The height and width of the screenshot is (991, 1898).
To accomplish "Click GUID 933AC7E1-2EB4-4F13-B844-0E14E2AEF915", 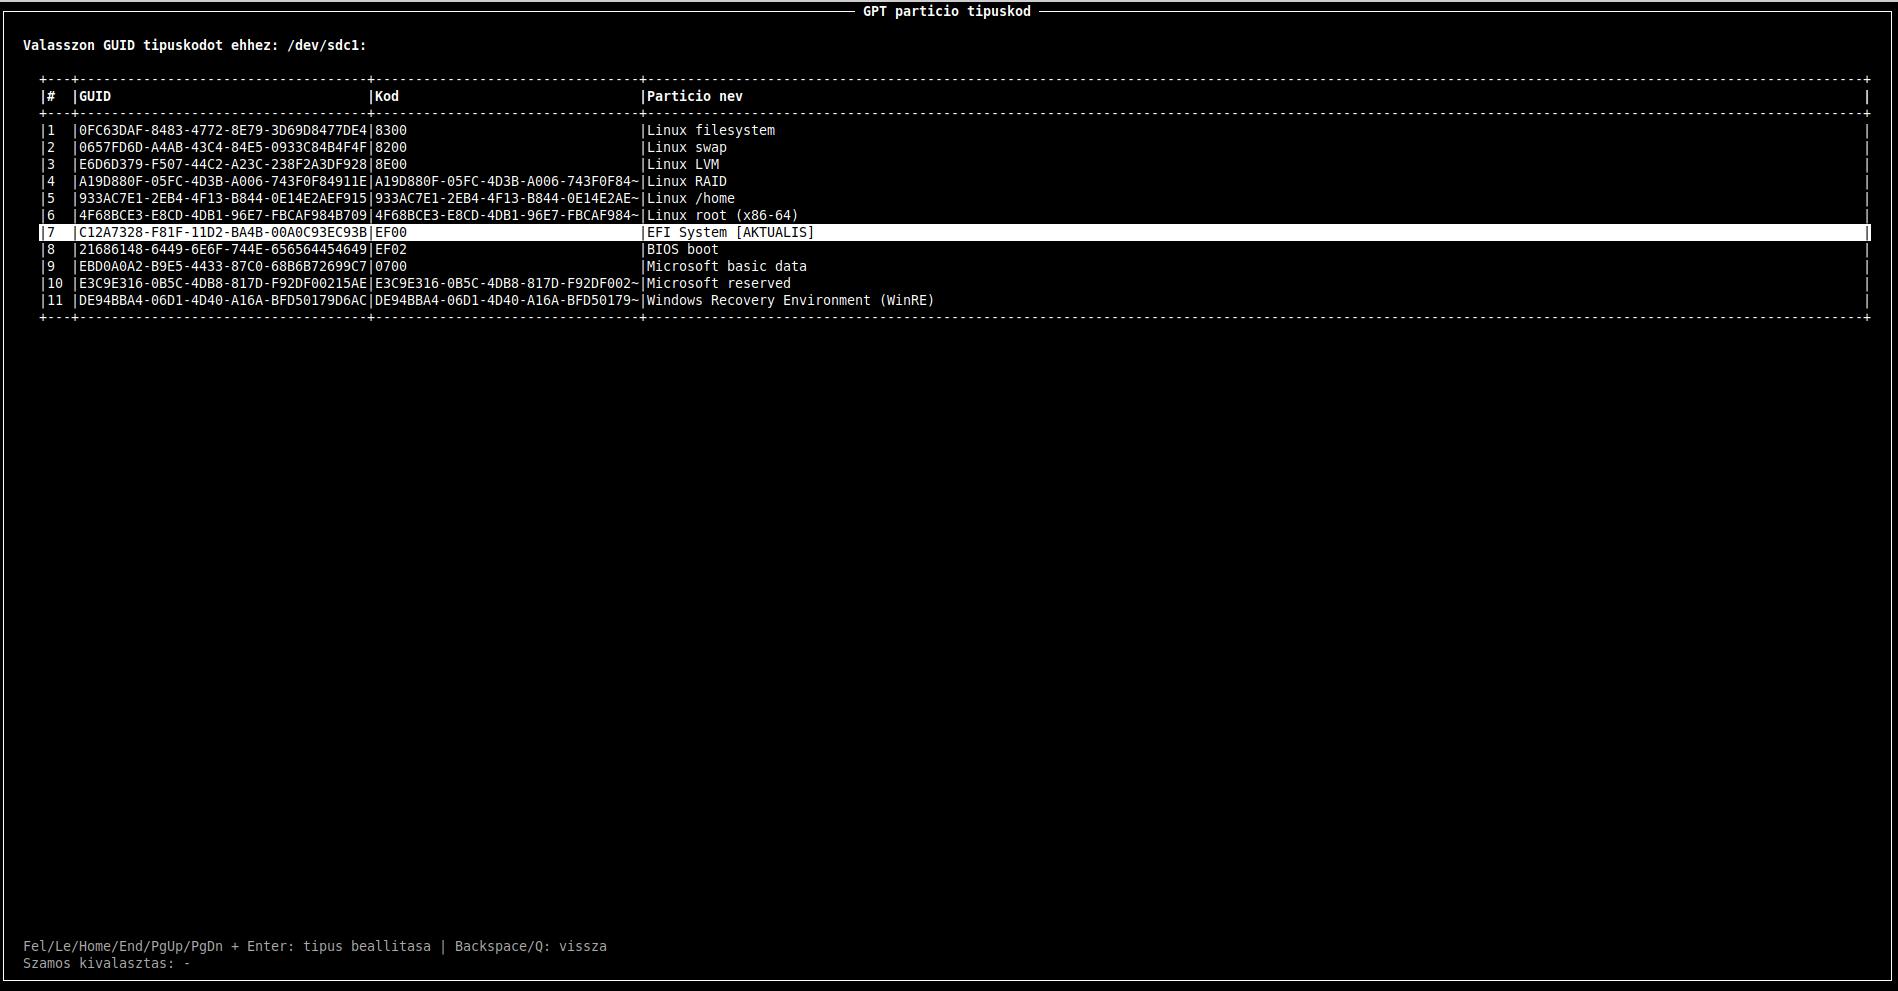I will (x=223, y=198).
